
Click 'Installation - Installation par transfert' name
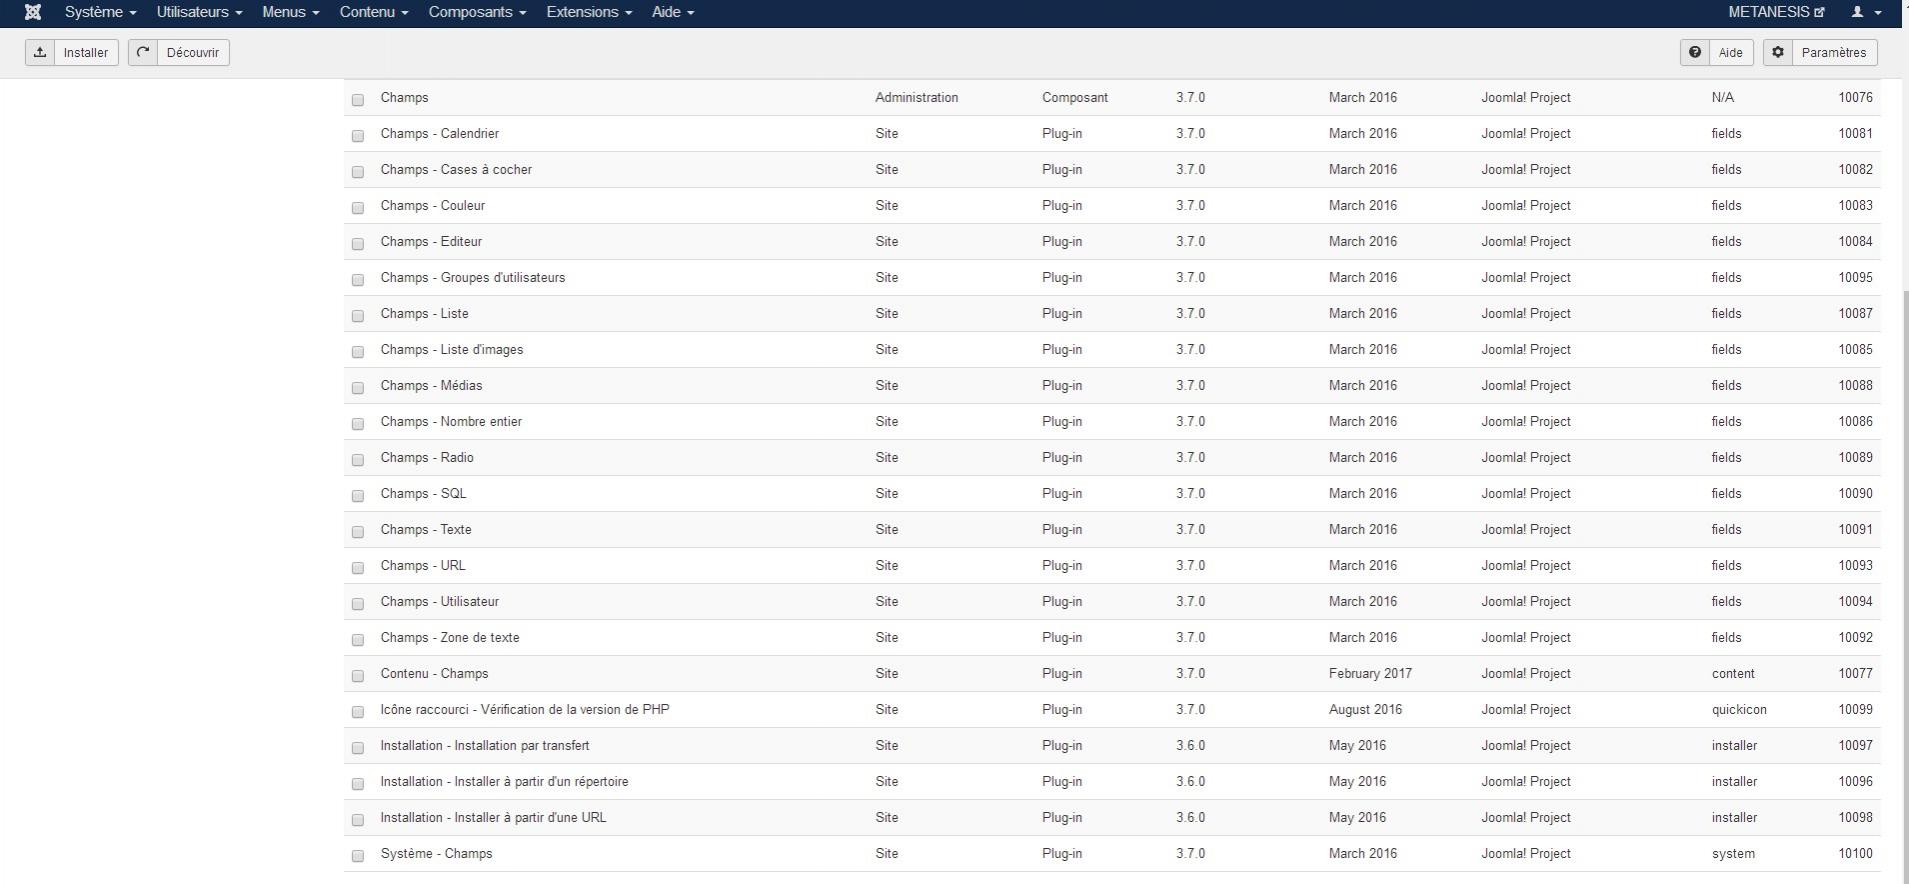tap(485, 745)
